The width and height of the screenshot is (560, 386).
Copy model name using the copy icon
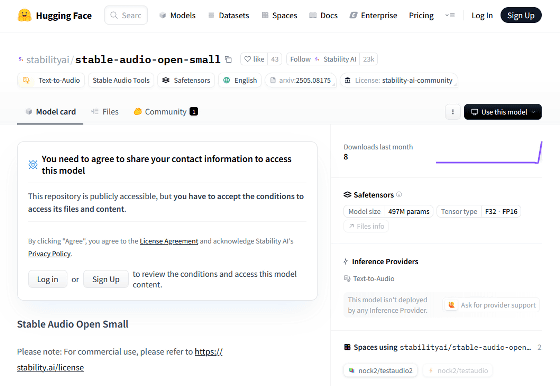pyautogui.click(x=229, y=59)
